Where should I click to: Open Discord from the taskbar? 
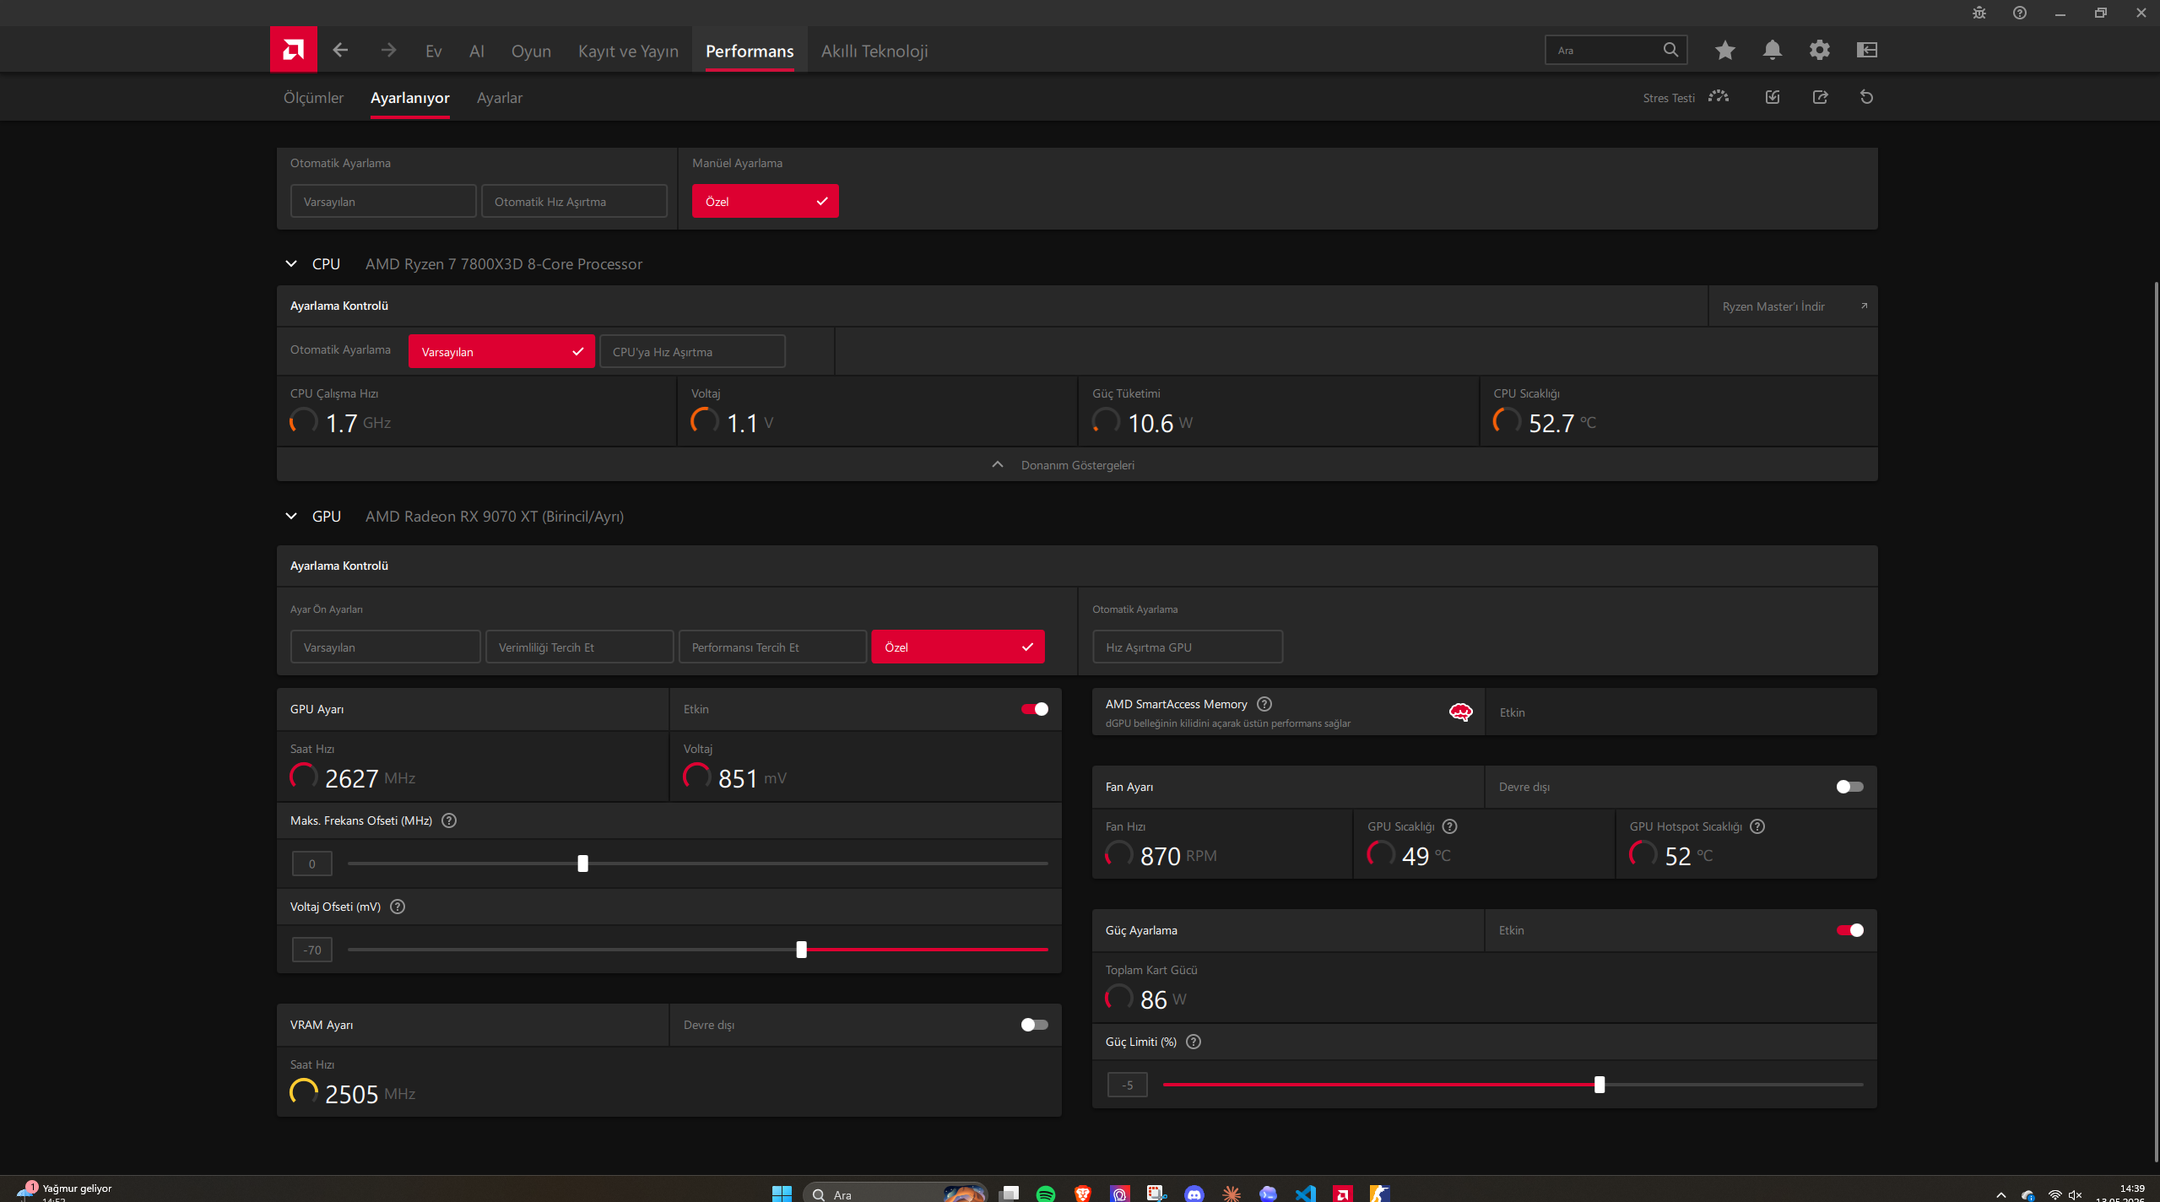click(1194, 1193)
